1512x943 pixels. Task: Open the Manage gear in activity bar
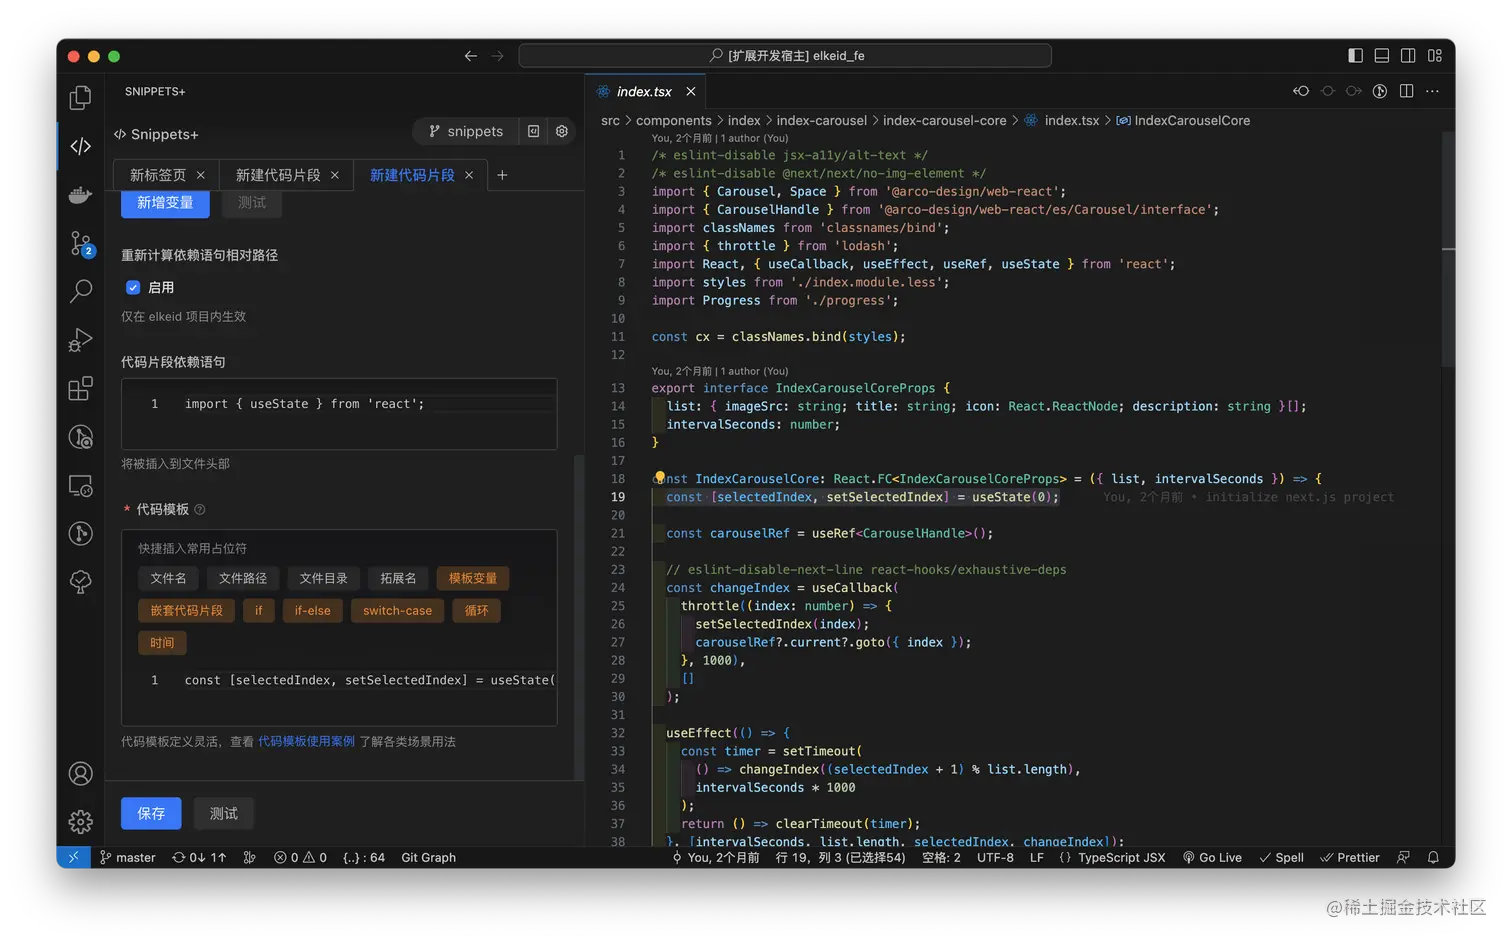(80, 822)
